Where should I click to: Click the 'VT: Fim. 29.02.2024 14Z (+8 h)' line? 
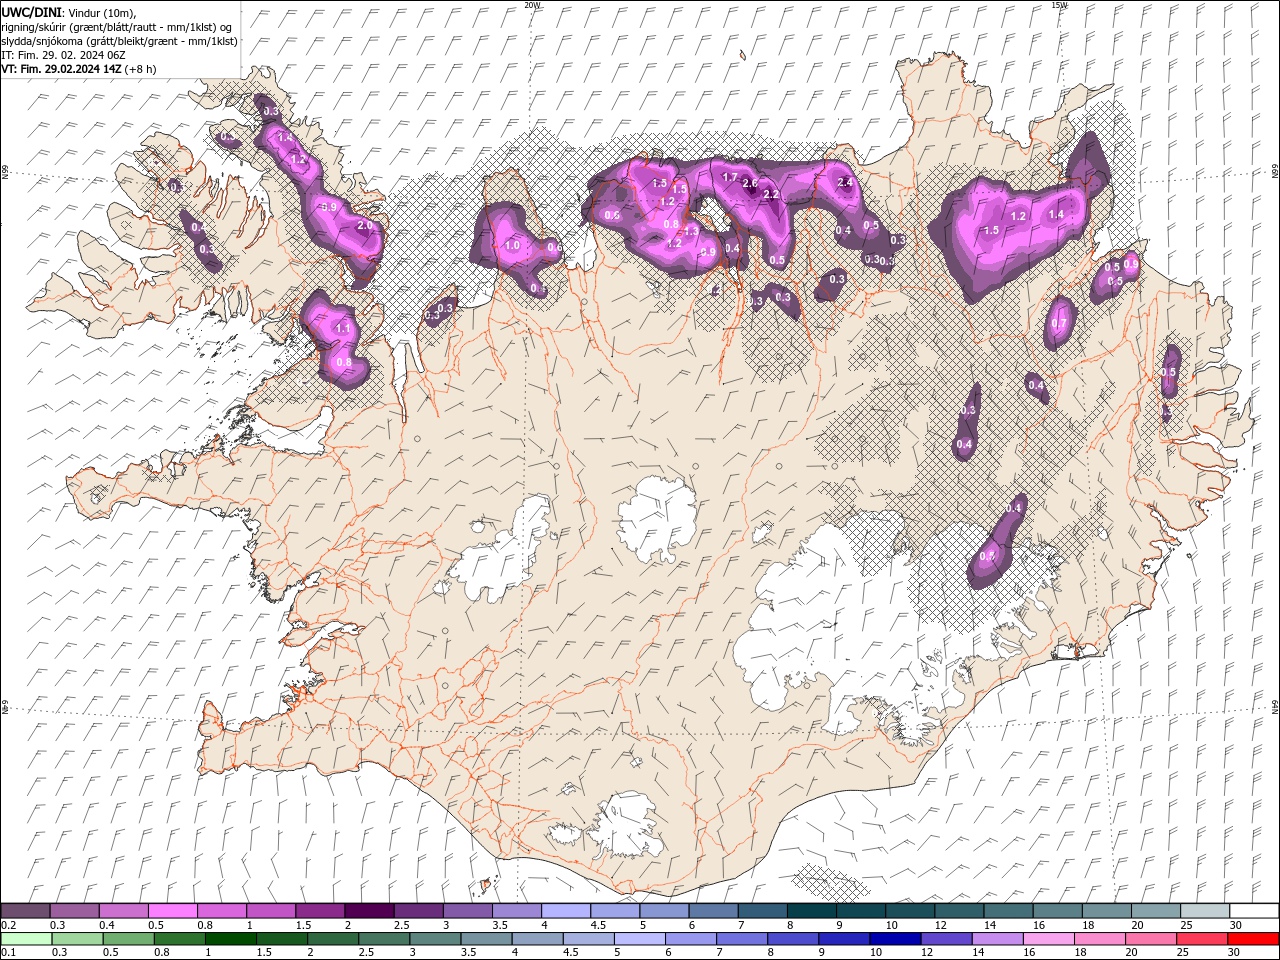[78, 69]
